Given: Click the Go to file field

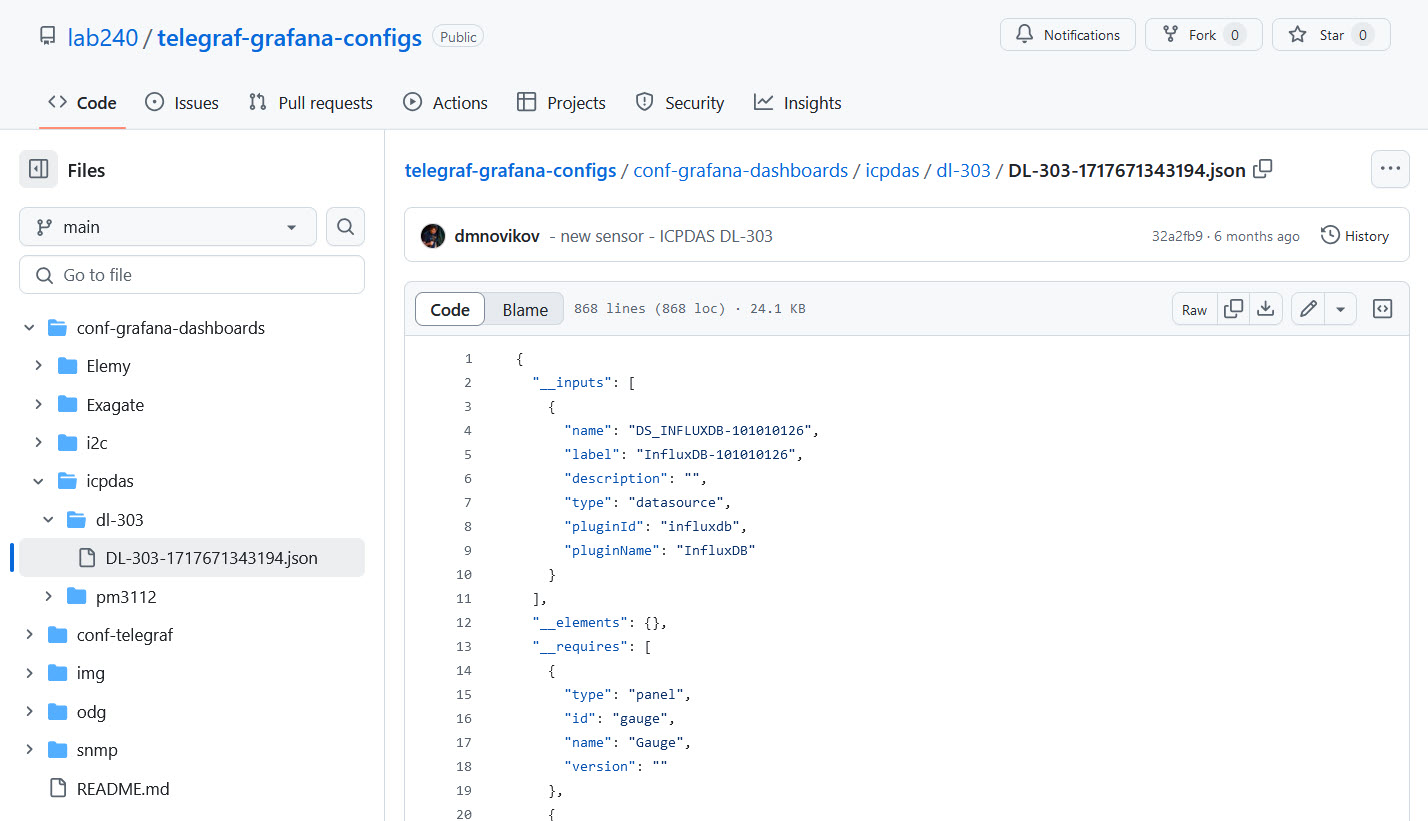Looking at the screenshot, I should 191,274.
